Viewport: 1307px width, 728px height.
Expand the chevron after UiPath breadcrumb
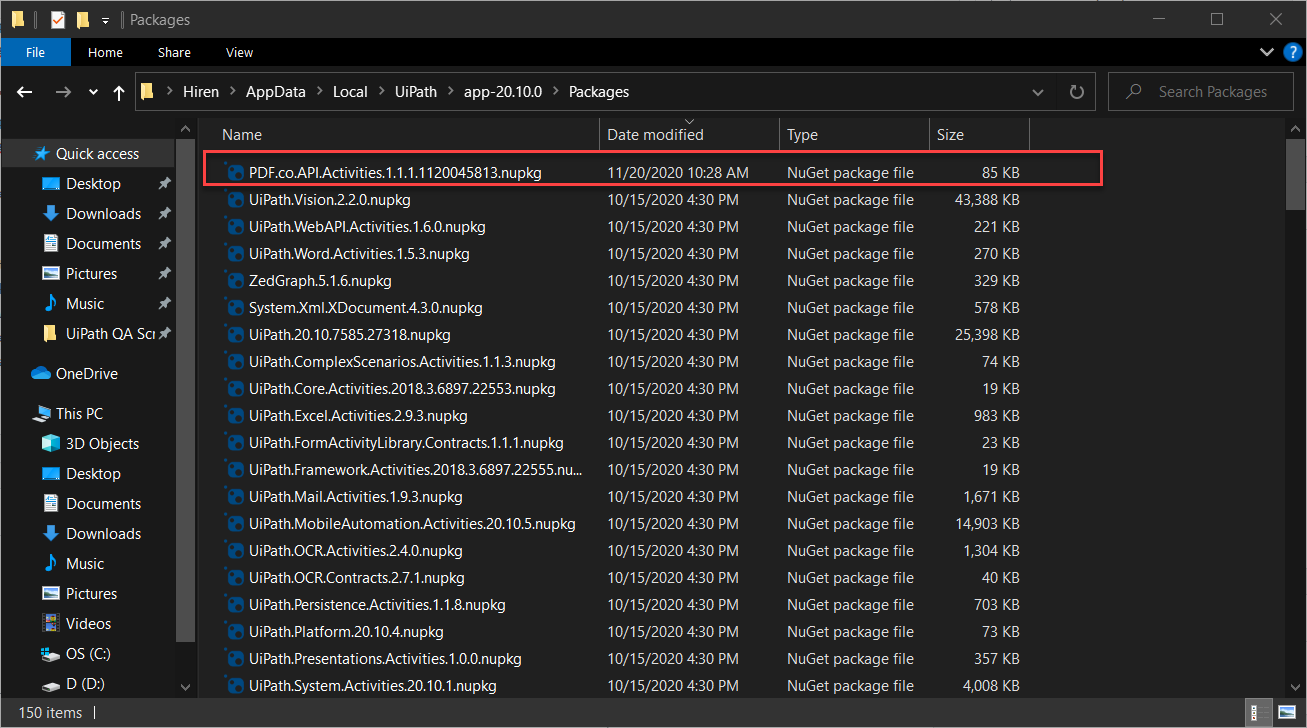[451, 92]
